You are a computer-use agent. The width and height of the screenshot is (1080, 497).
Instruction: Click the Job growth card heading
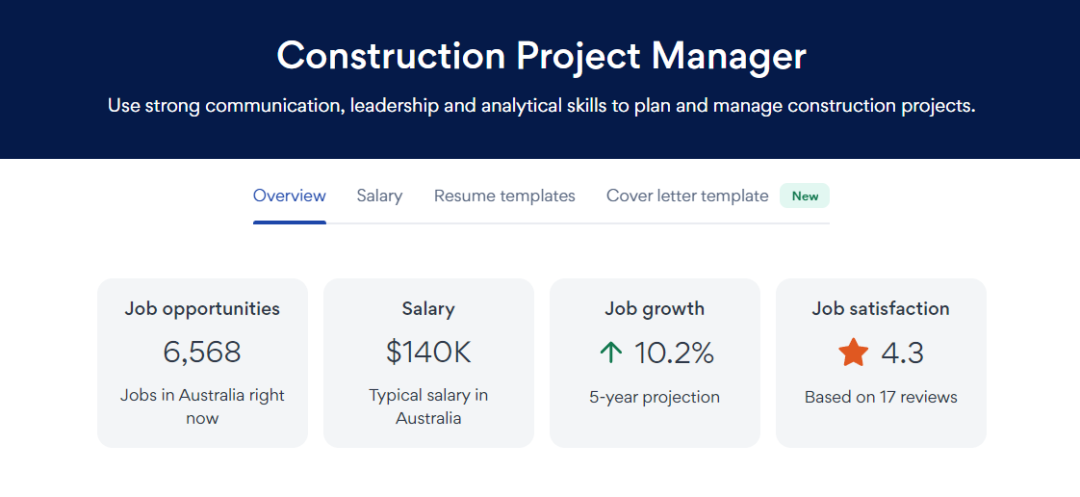(x=655, y=309)
